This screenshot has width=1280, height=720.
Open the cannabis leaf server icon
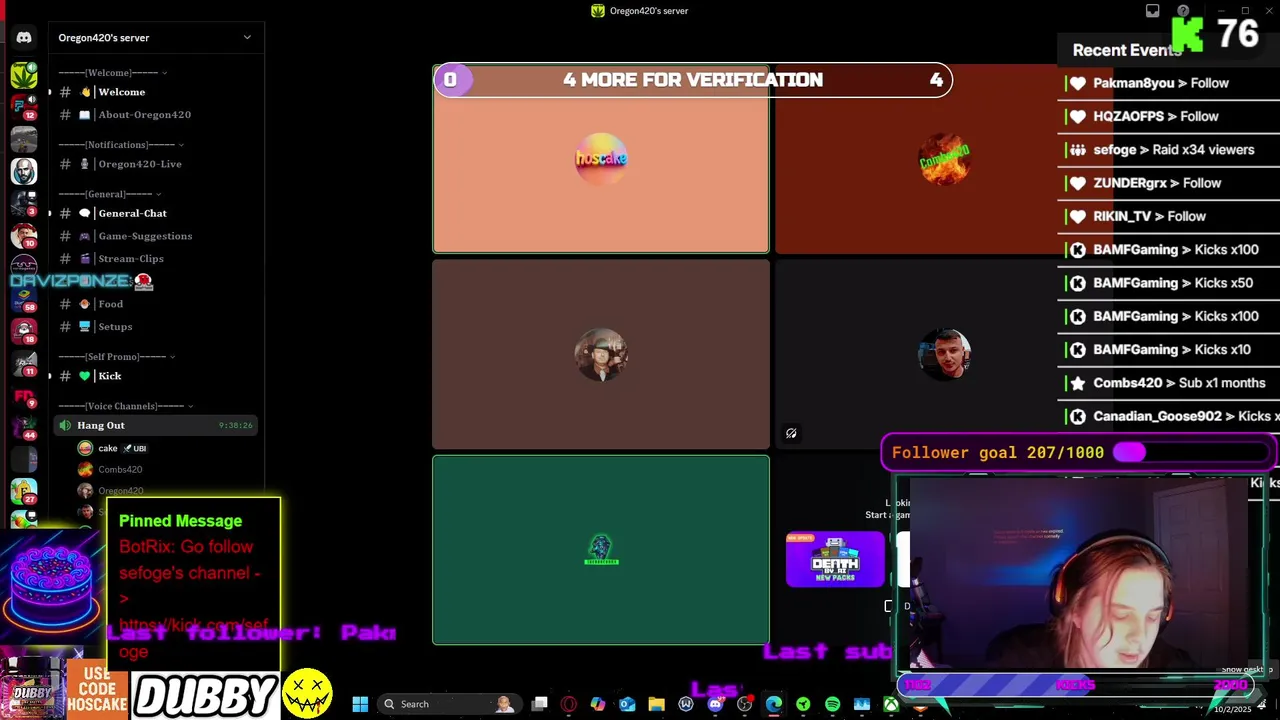tap(24, 75)
